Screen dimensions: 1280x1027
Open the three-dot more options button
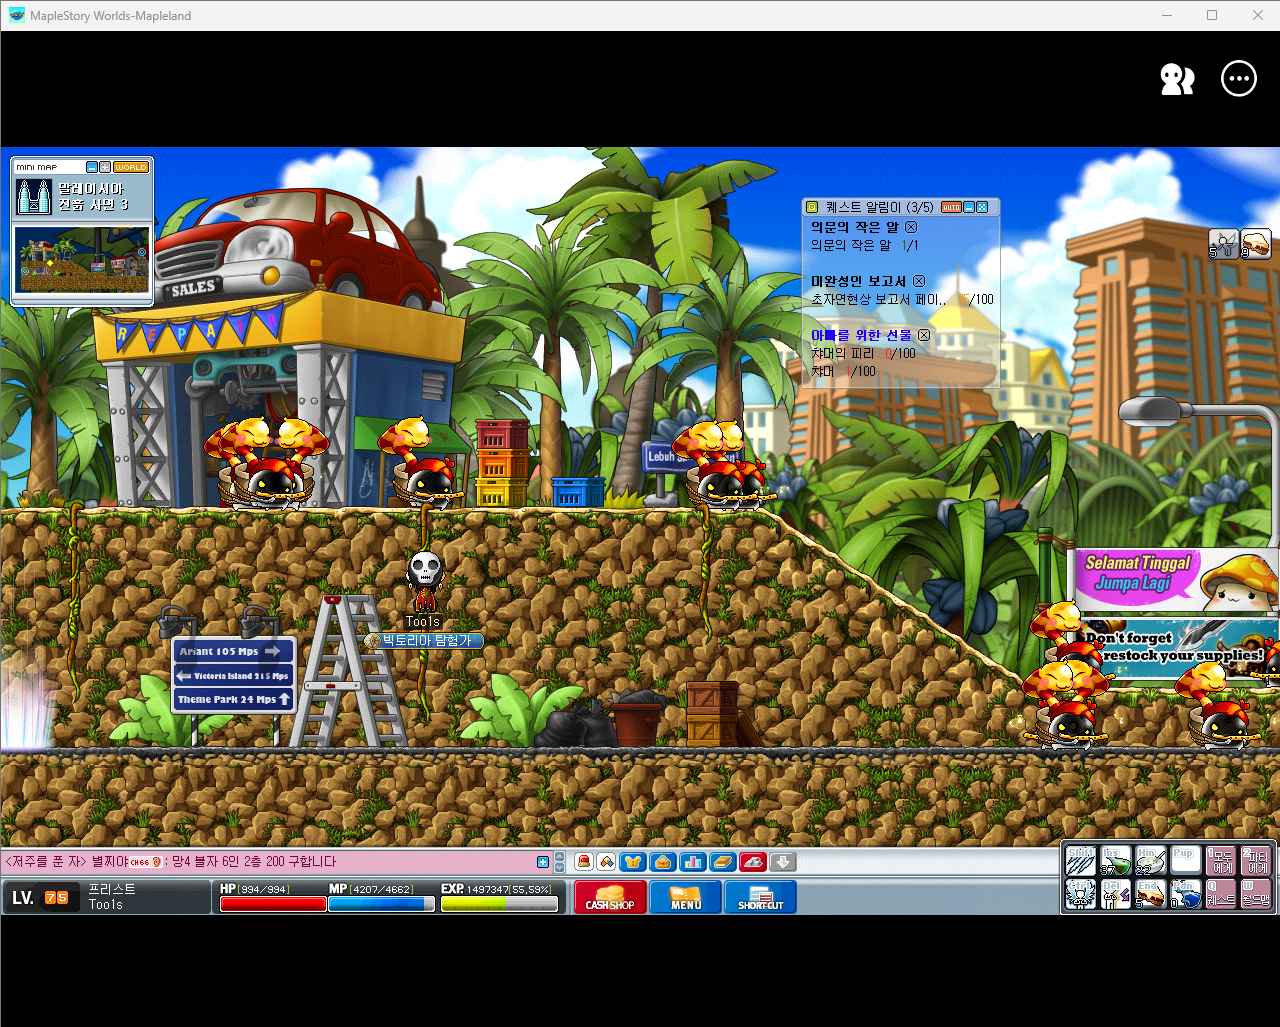click(1239, 79)
